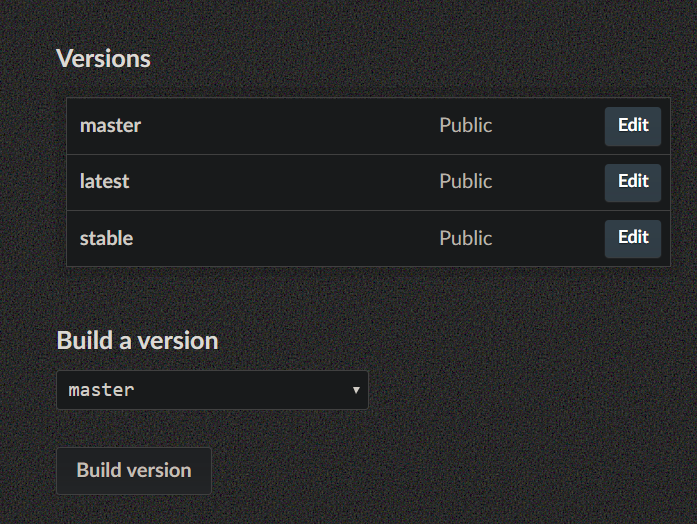Open the master version name link
697x524 pixels.
click(x=110, y=126)
